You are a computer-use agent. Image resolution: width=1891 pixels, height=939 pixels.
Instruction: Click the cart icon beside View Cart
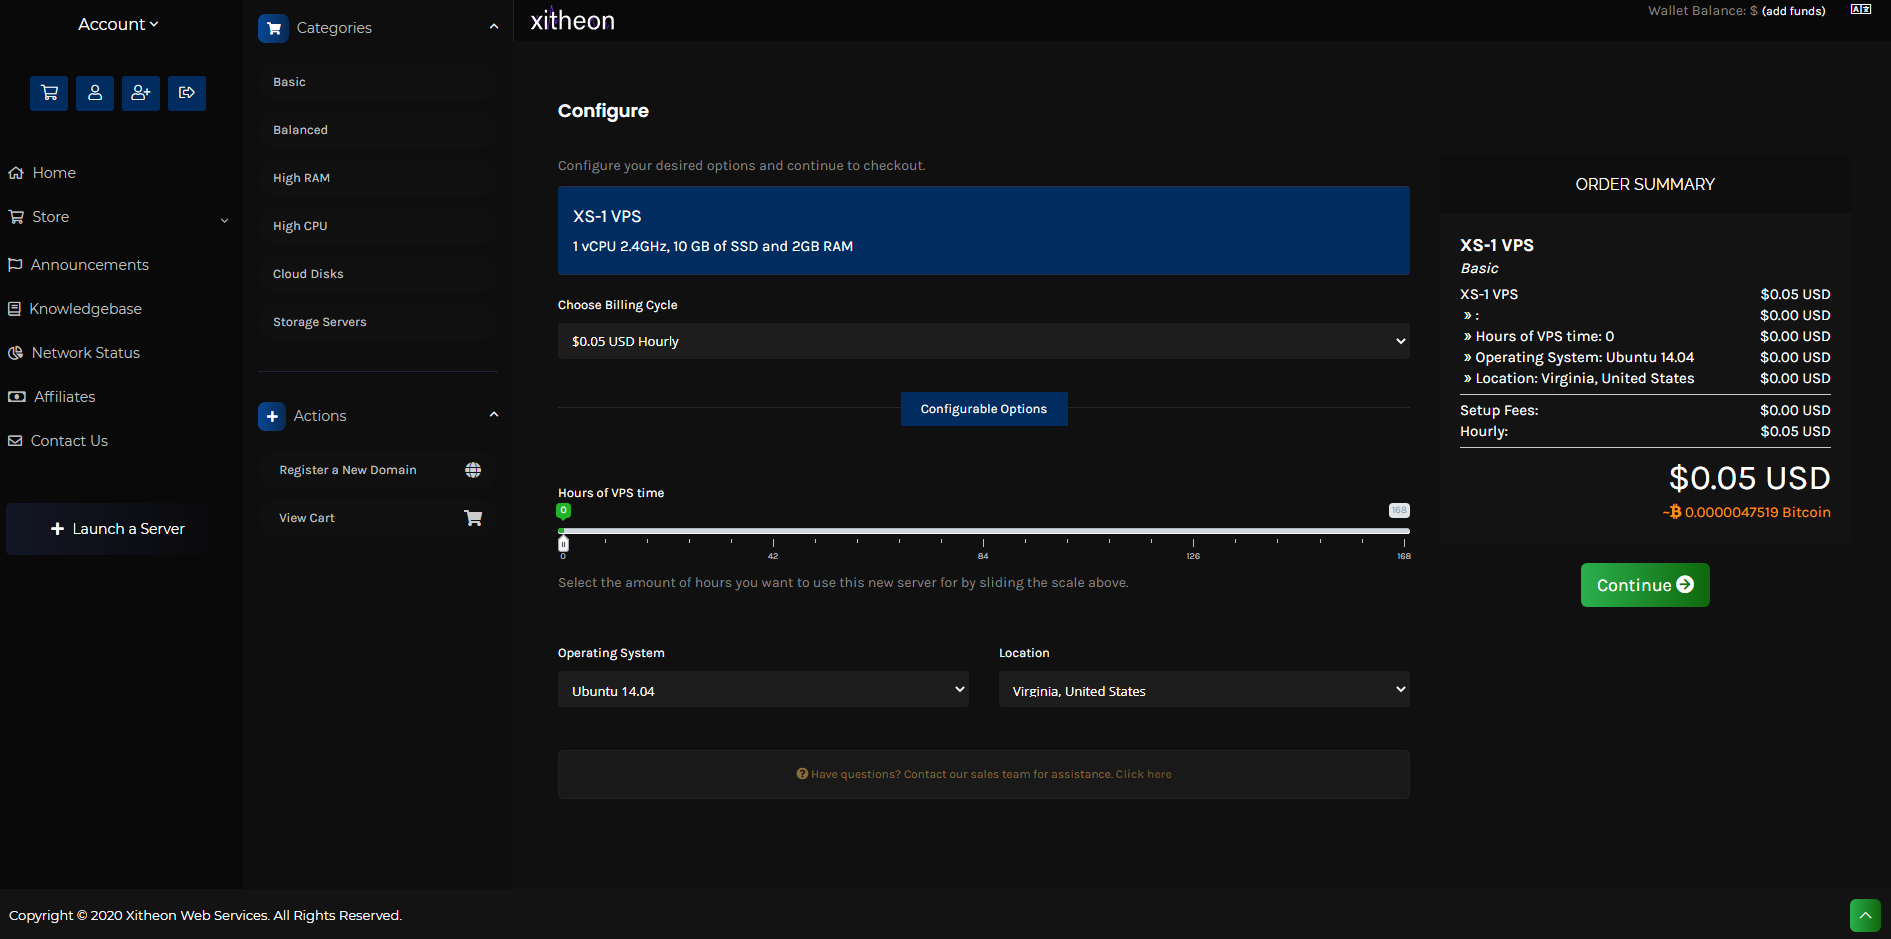click(x=473, y=518)
